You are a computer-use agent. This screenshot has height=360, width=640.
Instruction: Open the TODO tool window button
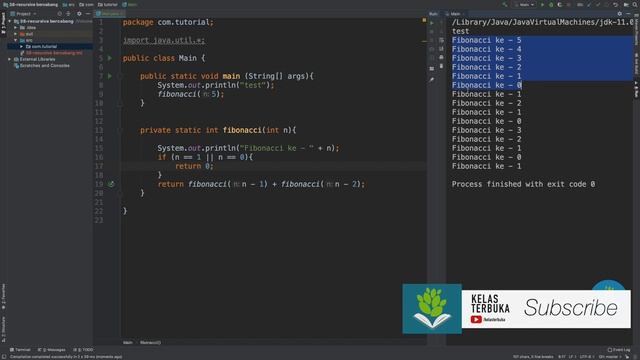pos(83,350)
